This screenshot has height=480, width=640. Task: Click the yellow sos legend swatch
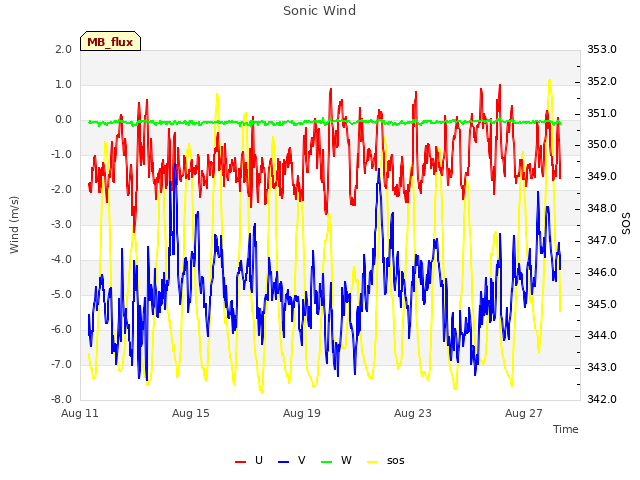point(373,461)
